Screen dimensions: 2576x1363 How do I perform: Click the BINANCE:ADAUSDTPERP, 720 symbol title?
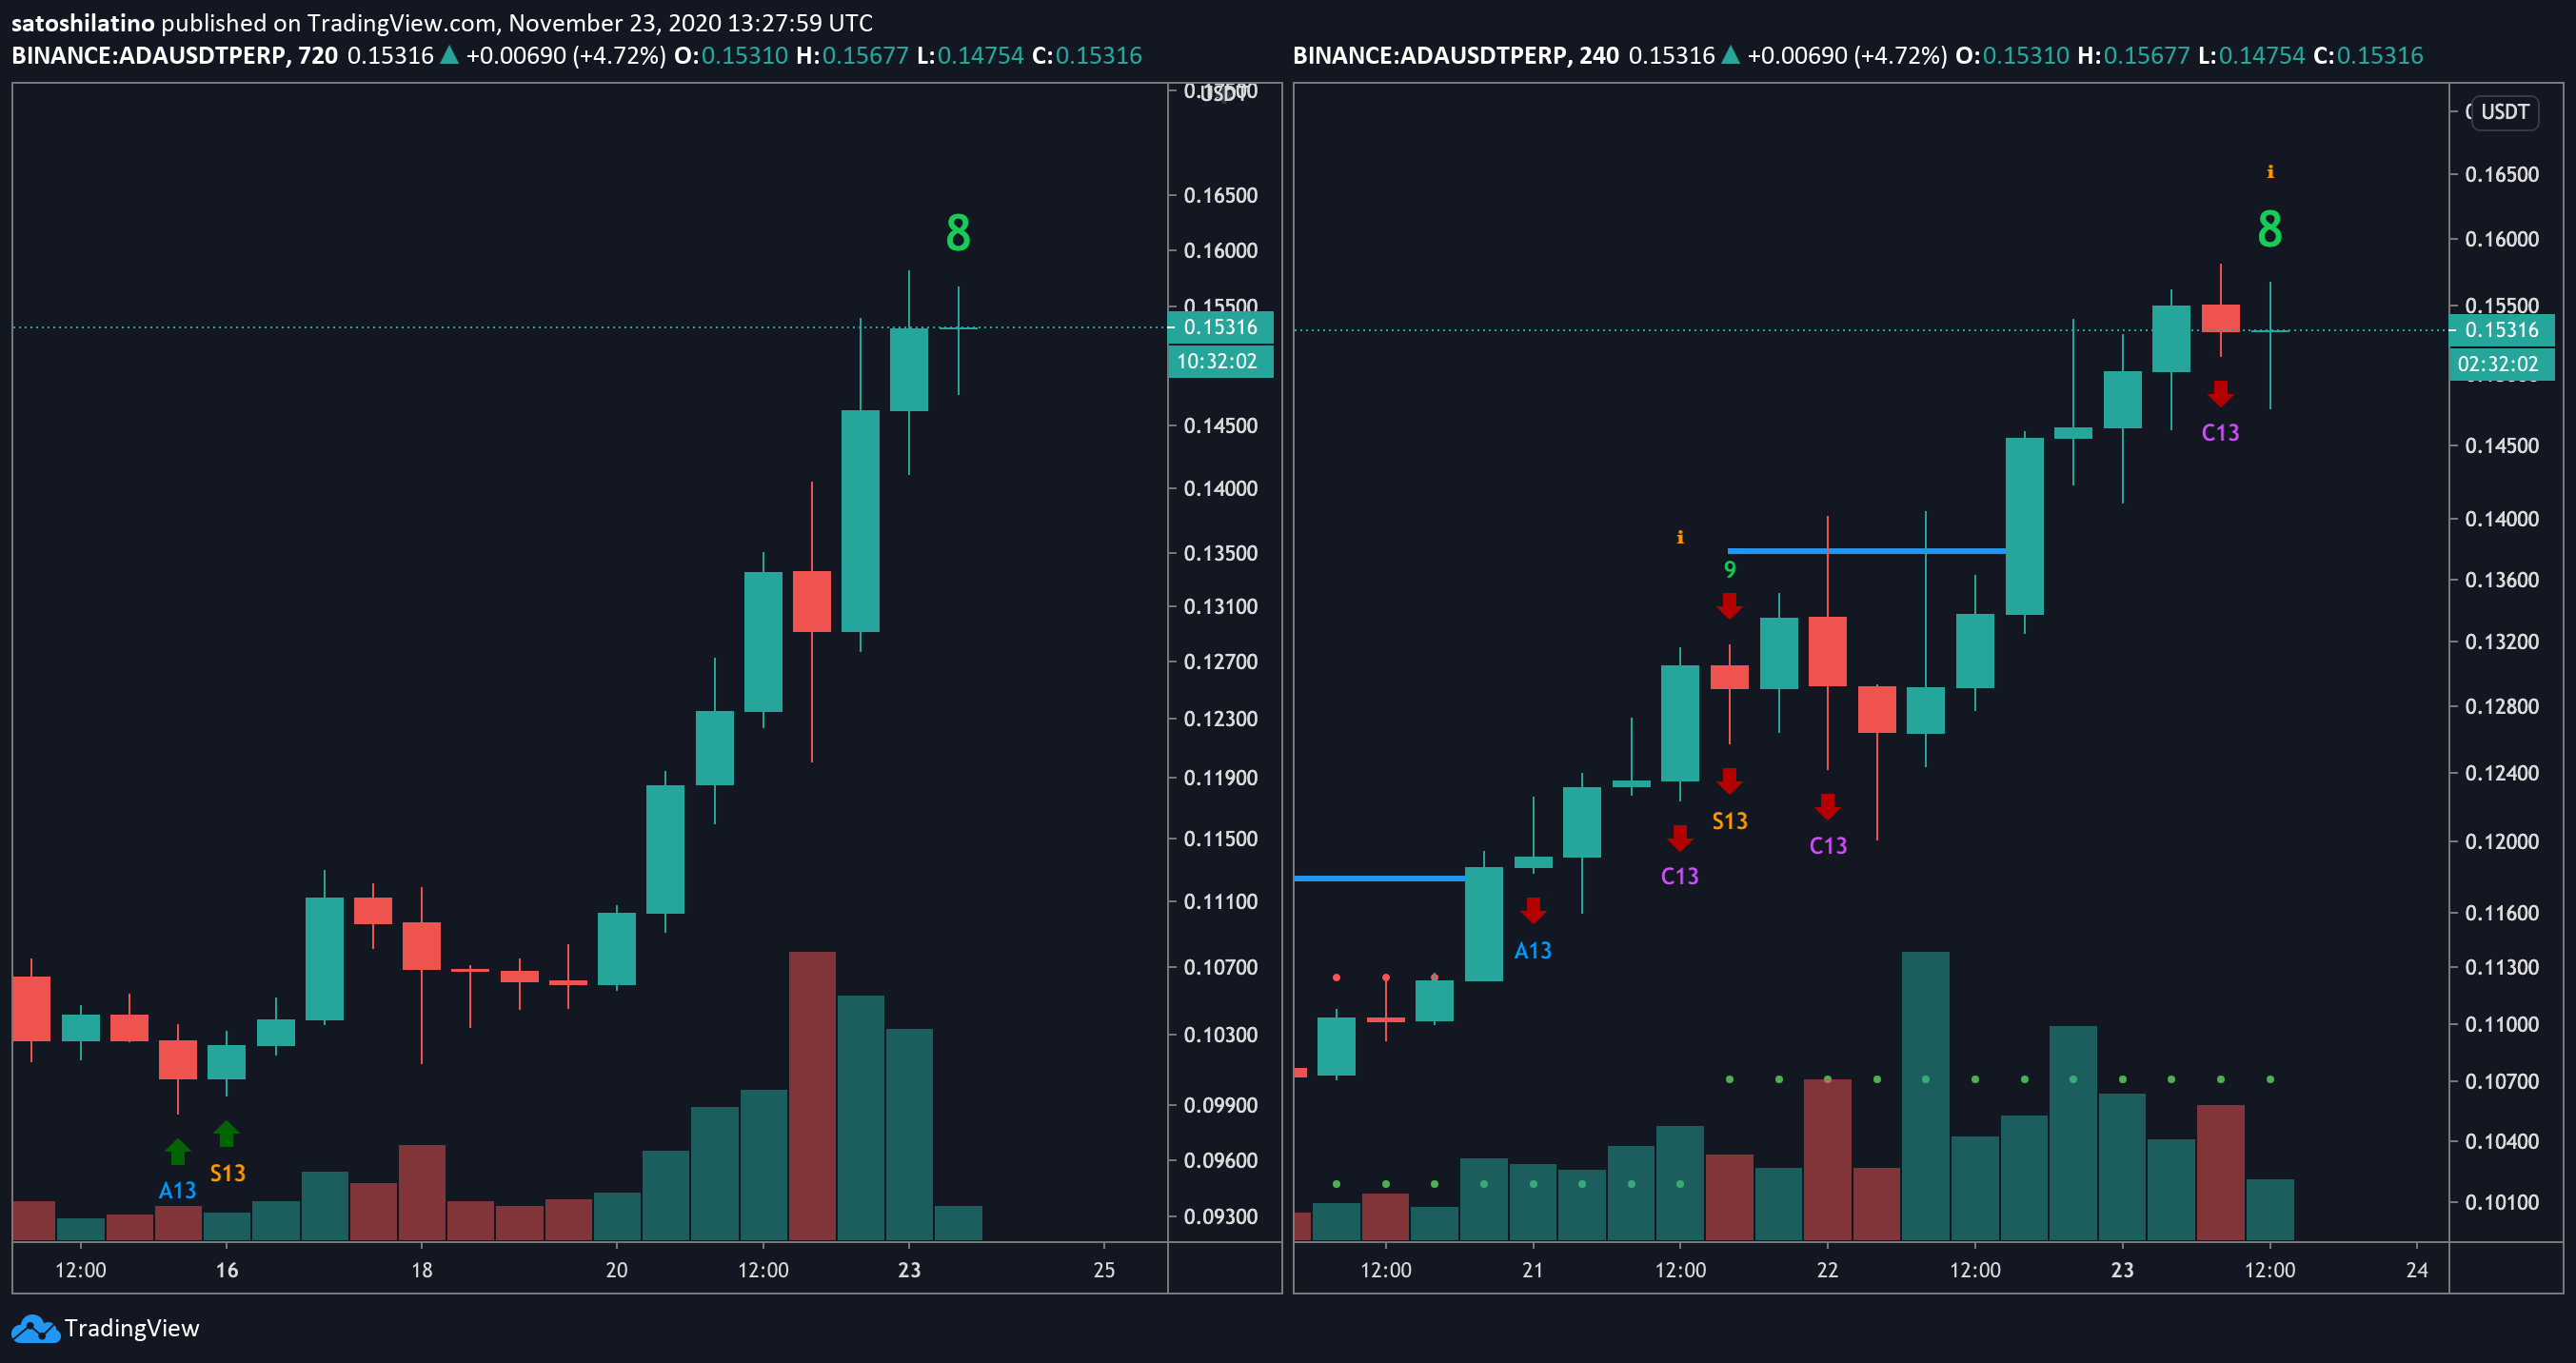tap(174, 55)
